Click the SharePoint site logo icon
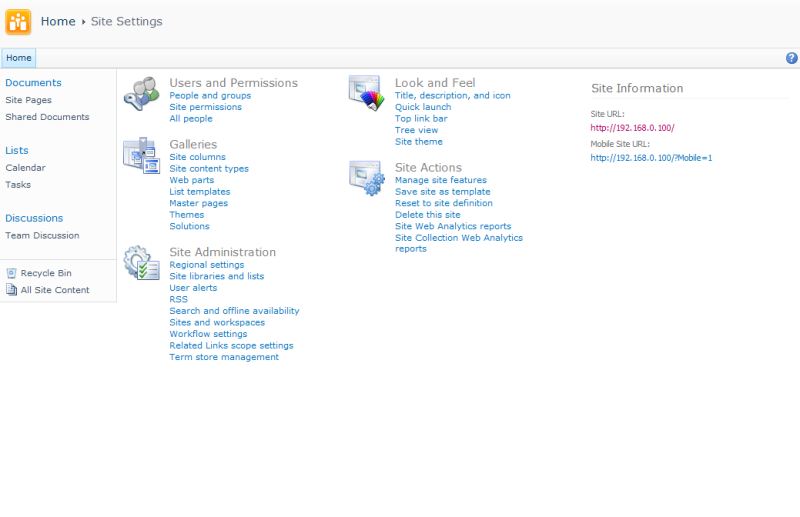Image resolution: width=800 pixels, height=517 pixels. coord(18,21)
